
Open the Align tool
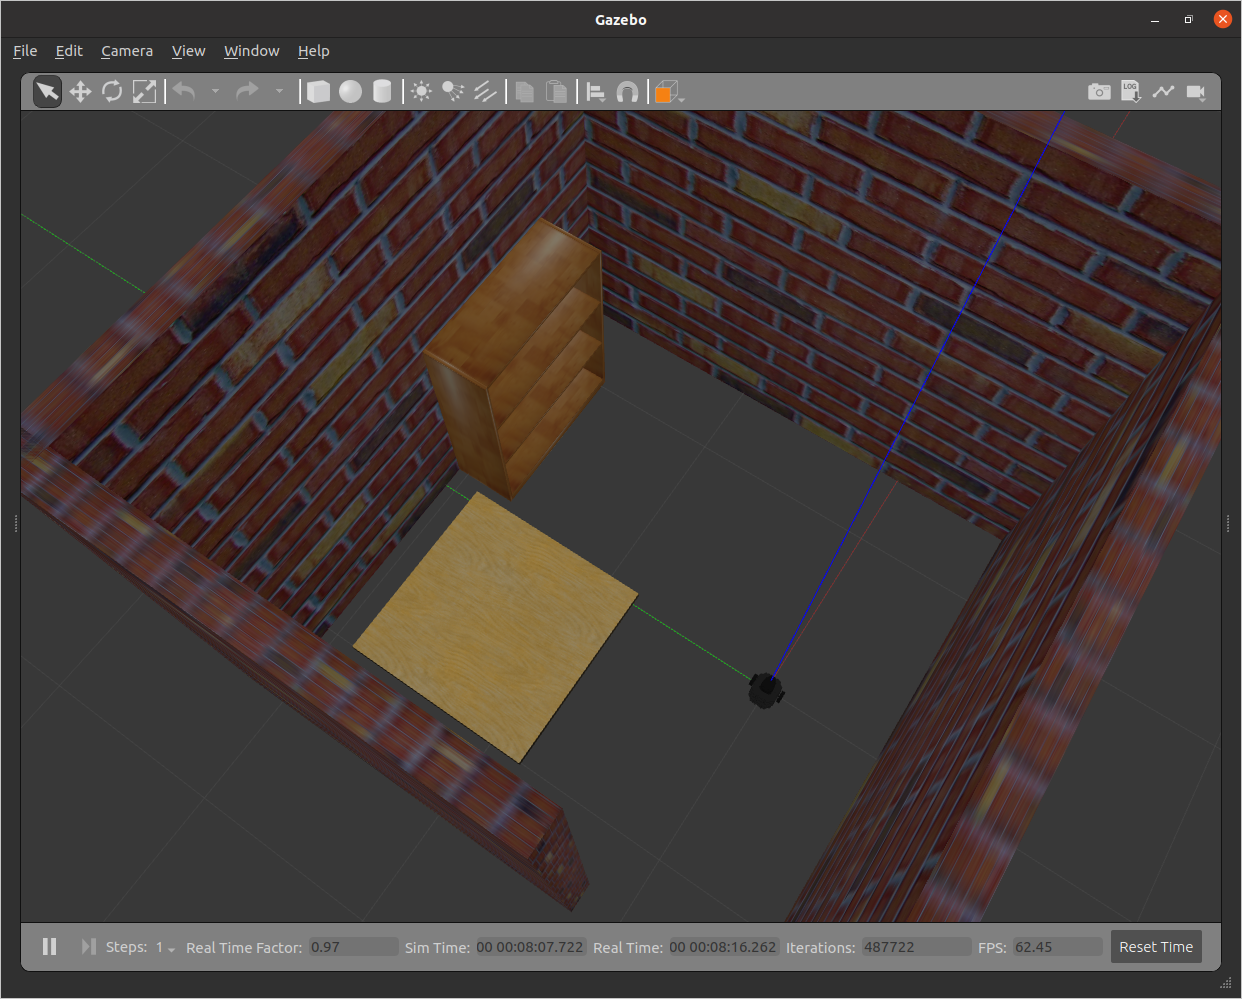[596, 92]
